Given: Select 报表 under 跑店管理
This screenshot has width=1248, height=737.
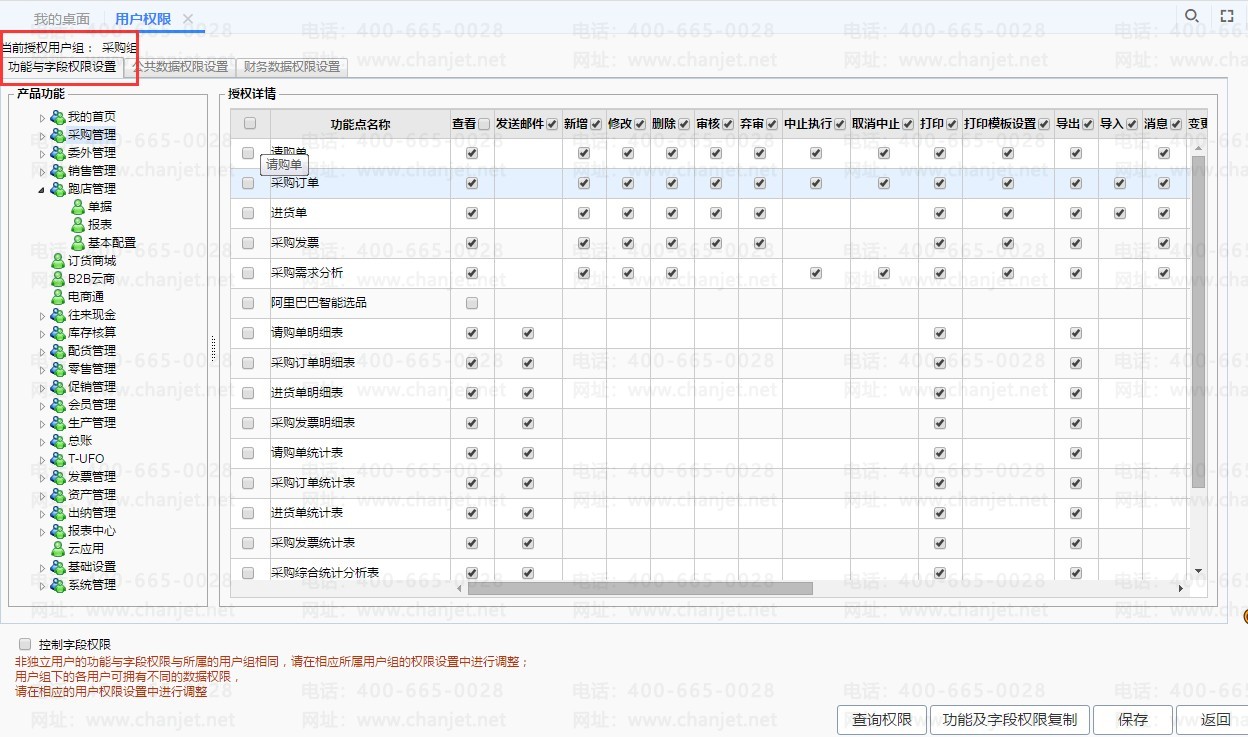Looking at the screenshot, I should point(99,225).
